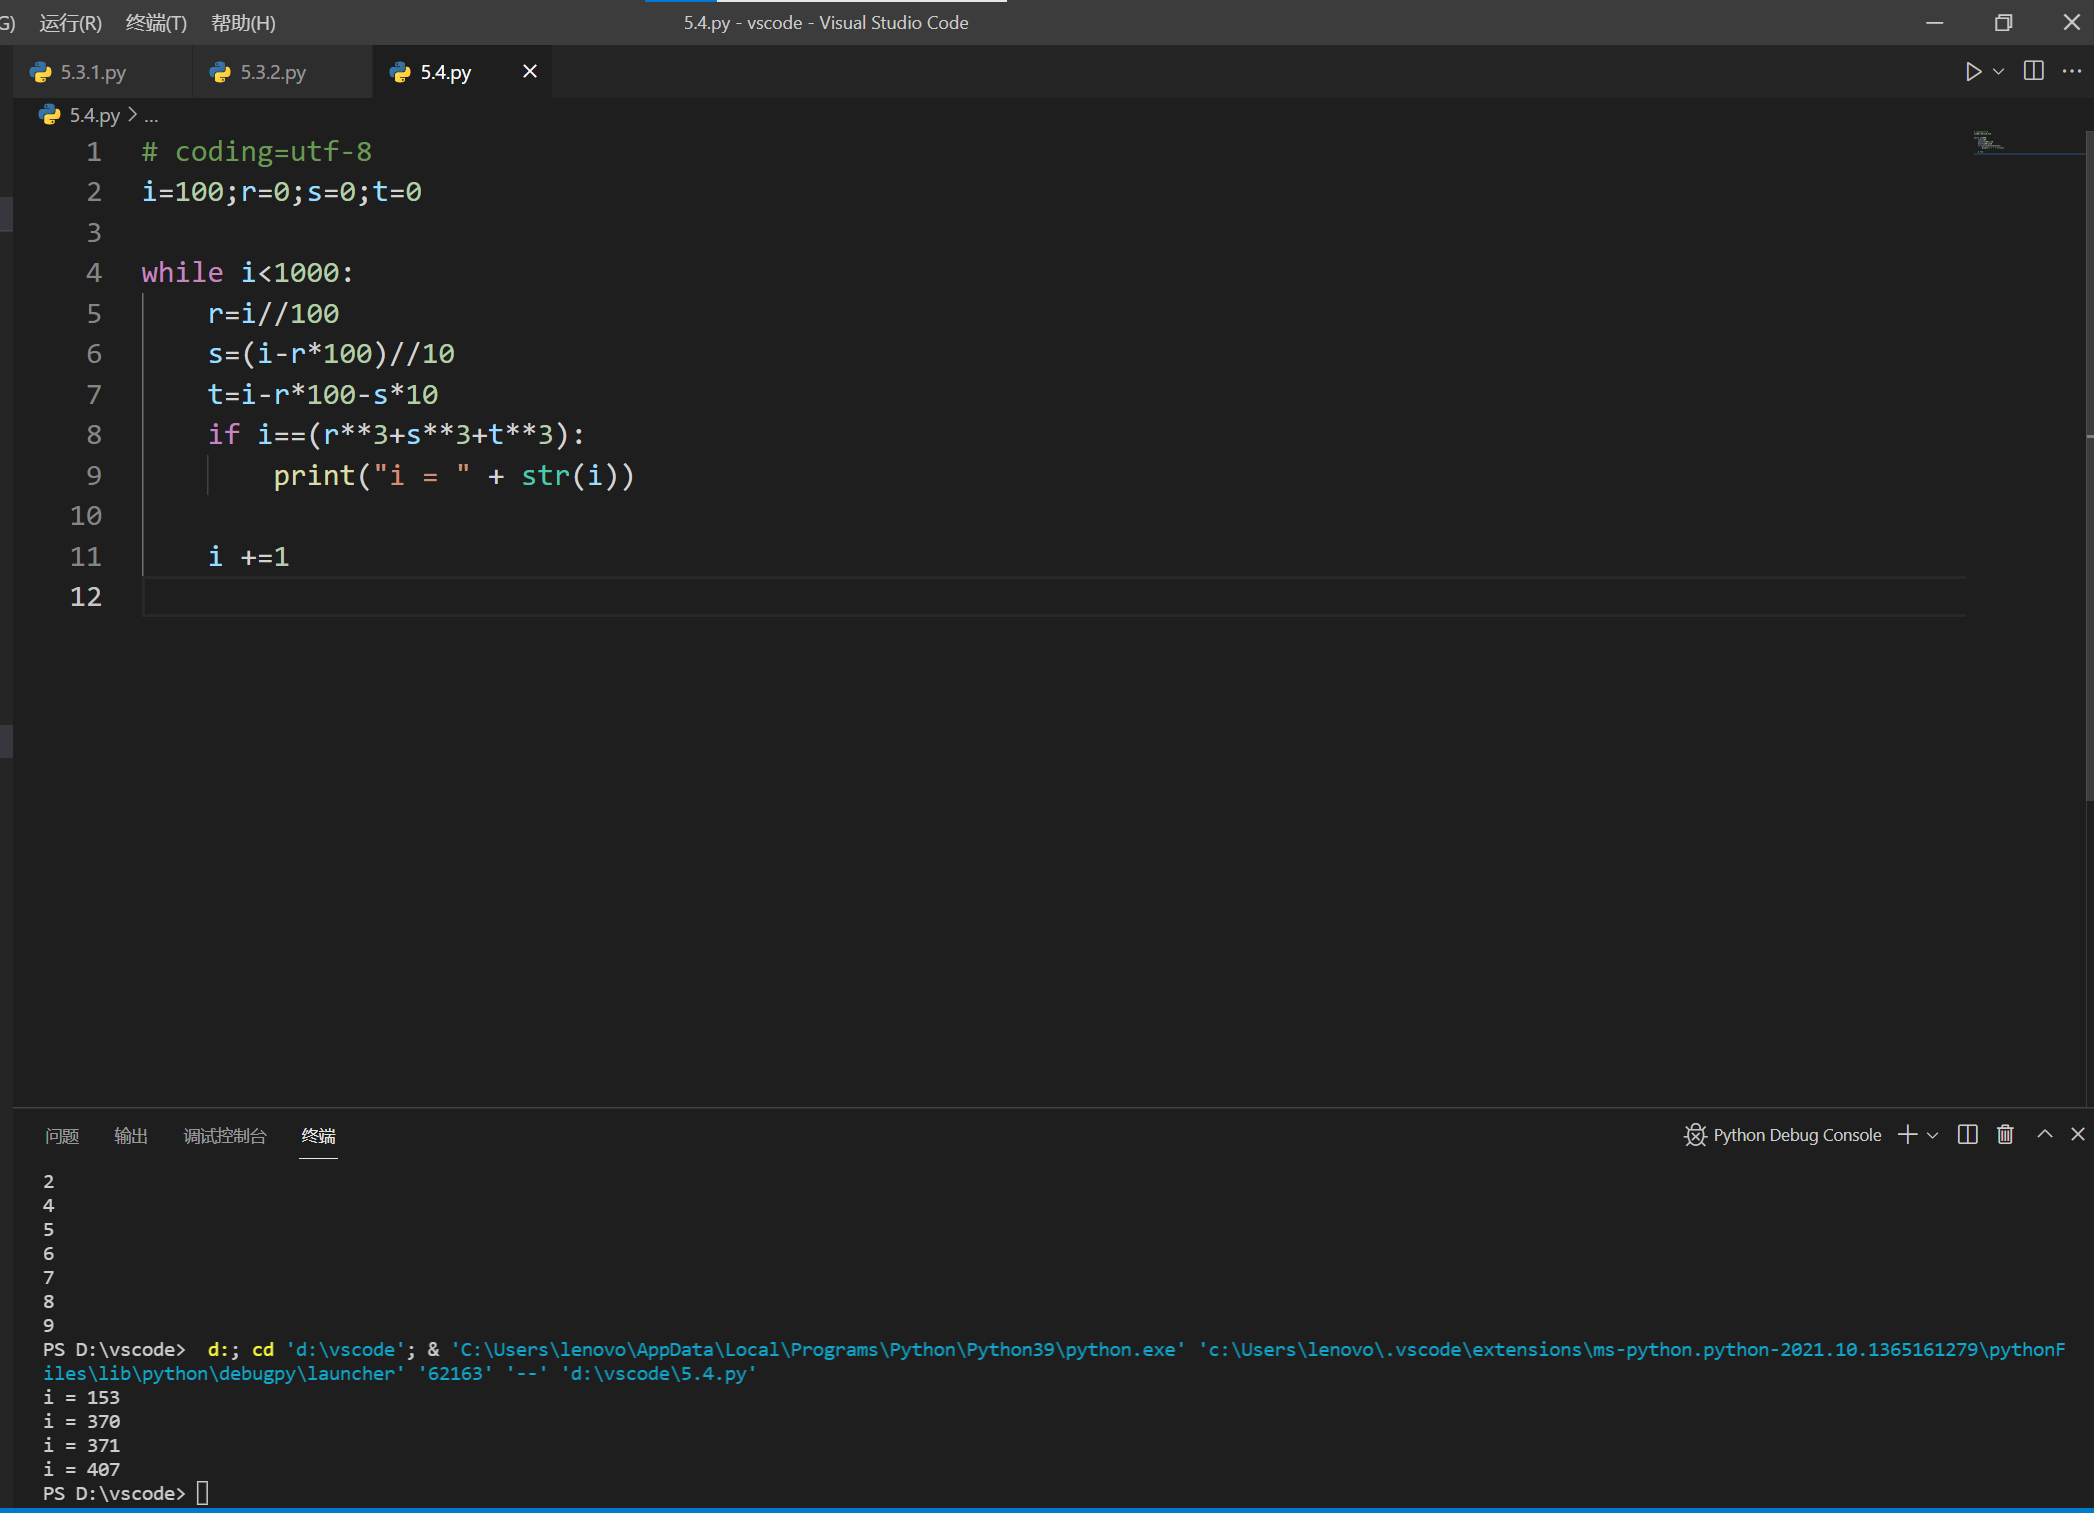Open the 终端(T) menu in menu bar

coord(156,23)
